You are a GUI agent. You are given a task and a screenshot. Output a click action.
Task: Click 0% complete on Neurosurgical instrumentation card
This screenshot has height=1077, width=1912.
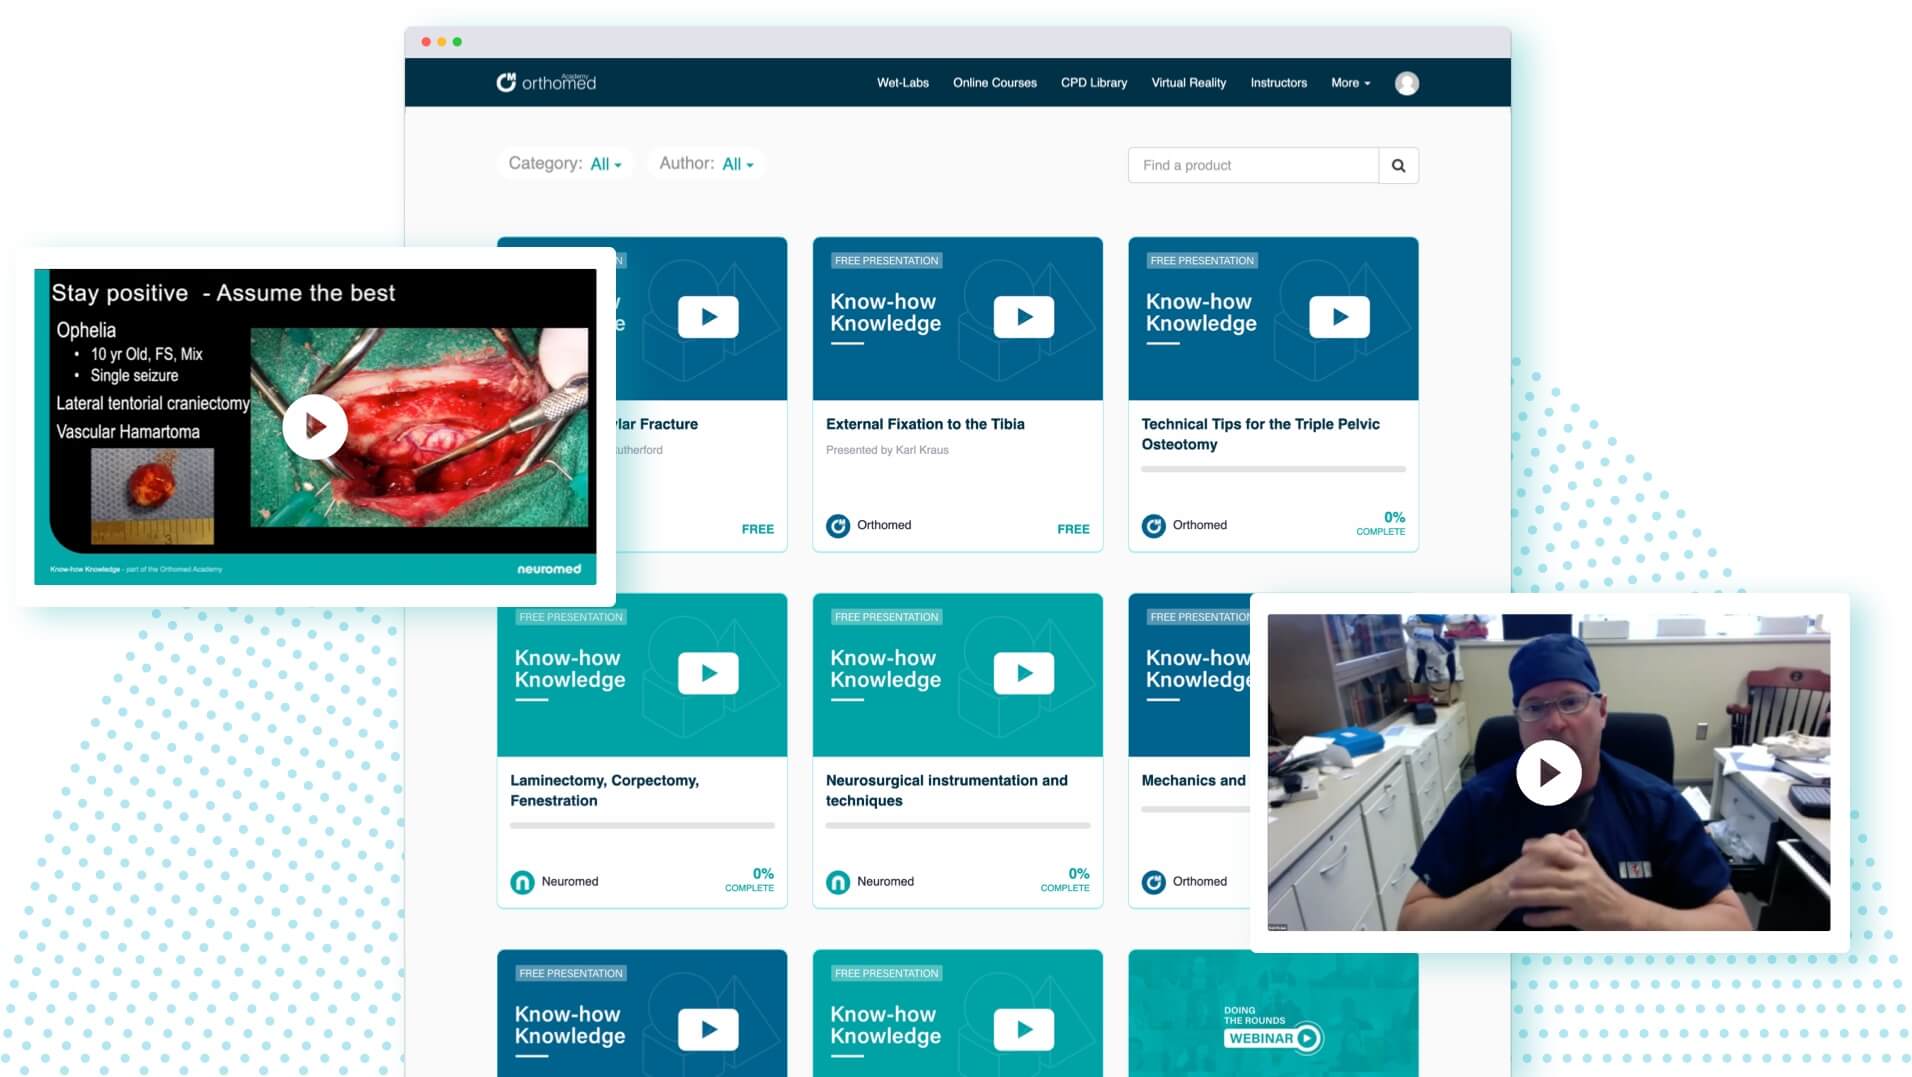pos(1065,880)
